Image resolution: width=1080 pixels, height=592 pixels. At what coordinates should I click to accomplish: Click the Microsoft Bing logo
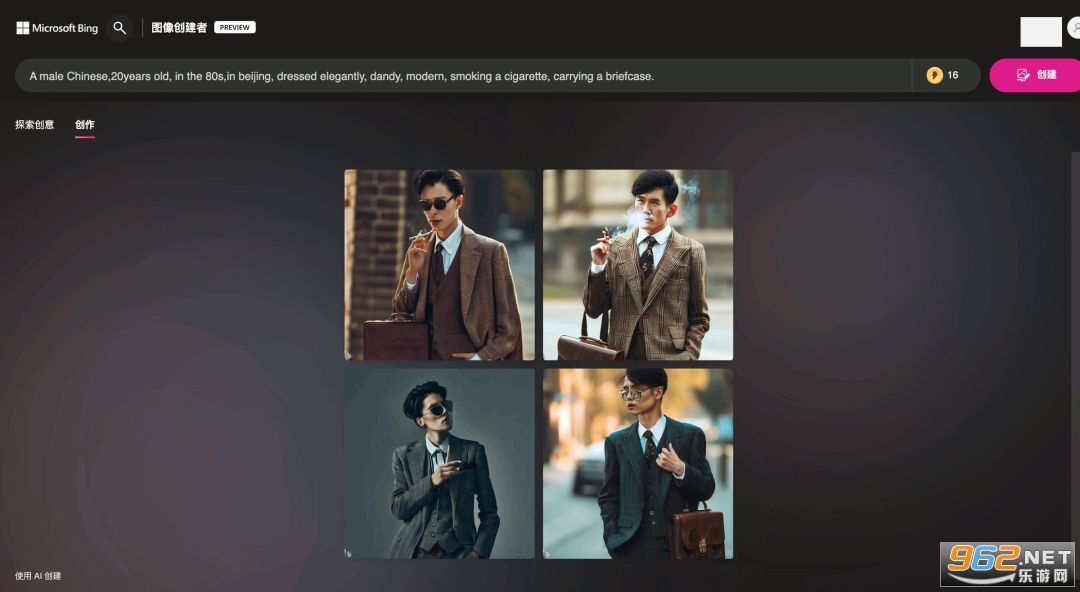(57, 28)
